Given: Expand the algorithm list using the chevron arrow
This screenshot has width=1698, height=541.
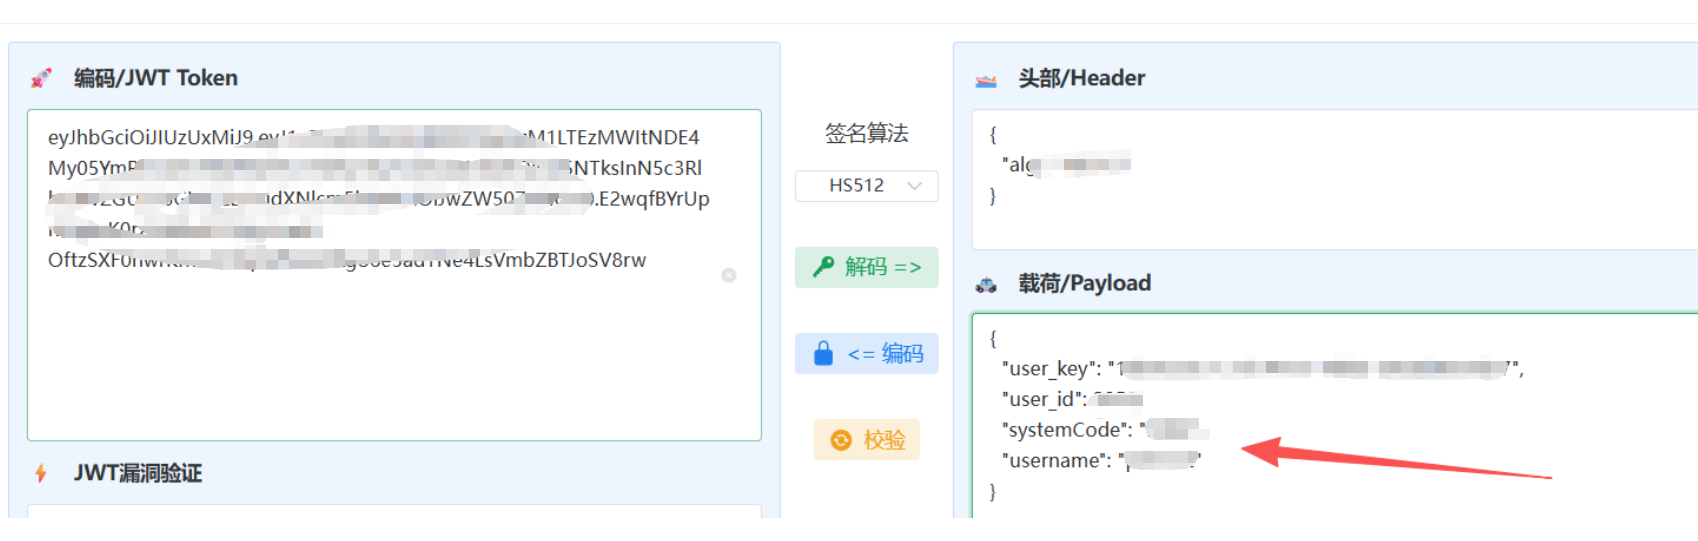Looking at the screenshot, I should [914, 186].
